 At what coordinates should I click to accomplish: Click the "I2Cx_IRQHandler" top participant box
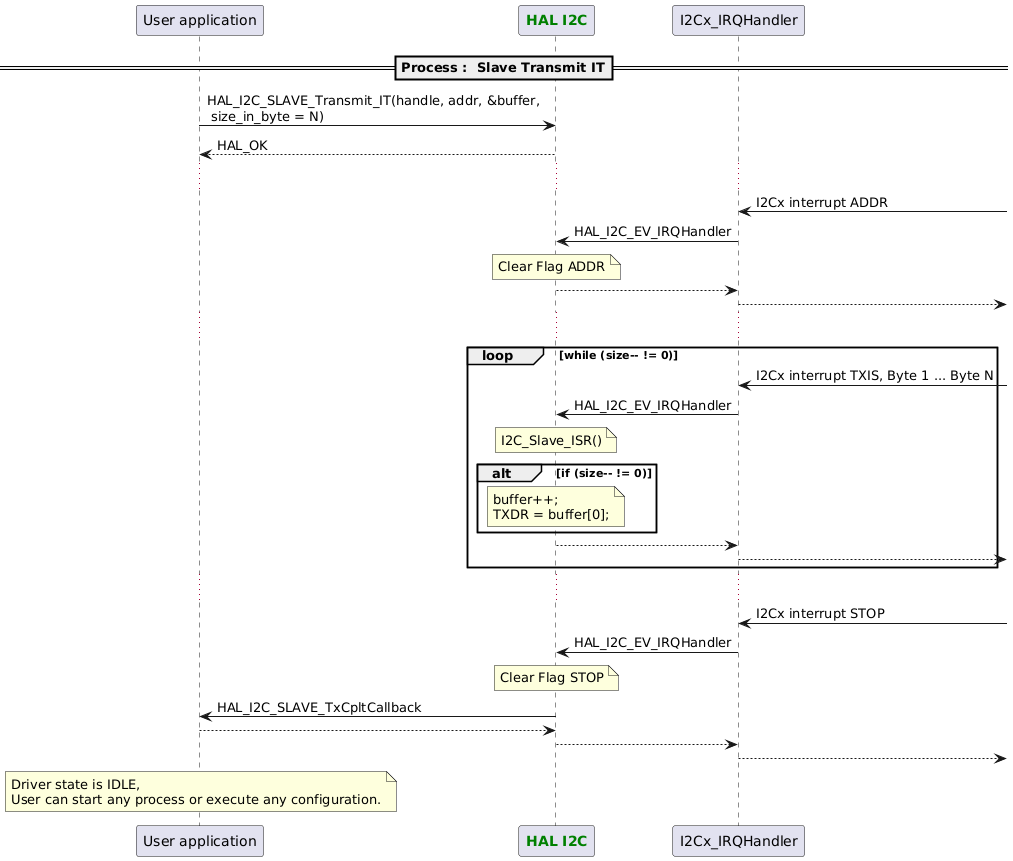738,20
